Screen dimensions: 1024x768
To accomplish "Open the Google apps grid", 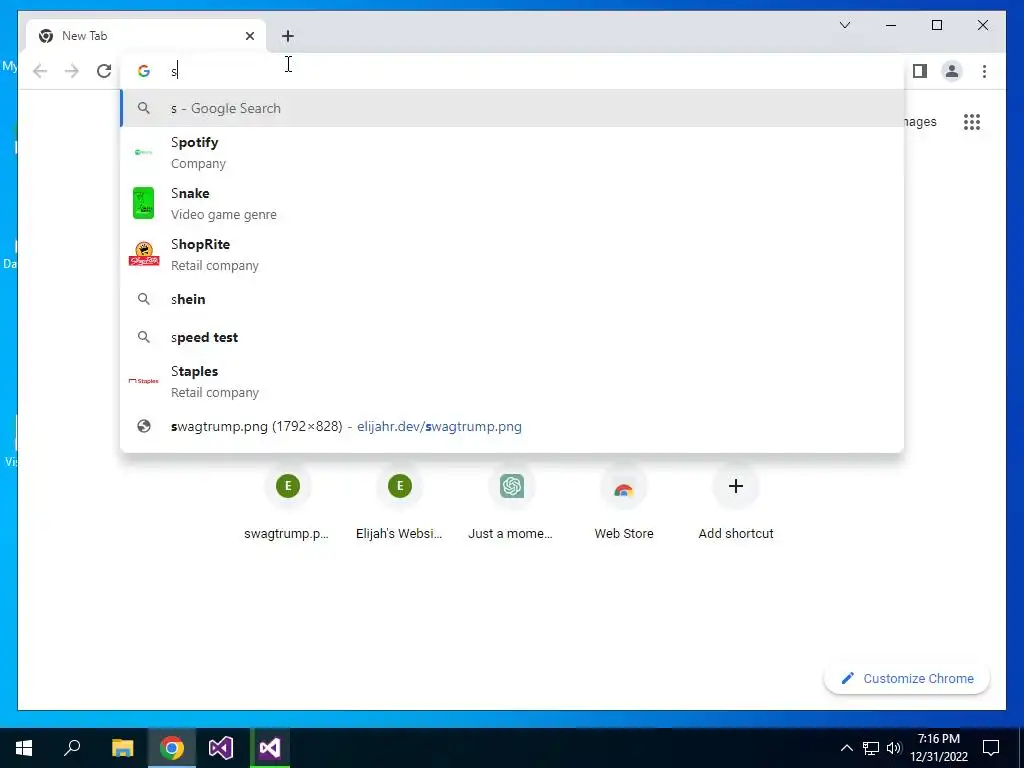I will click(972, 122).
